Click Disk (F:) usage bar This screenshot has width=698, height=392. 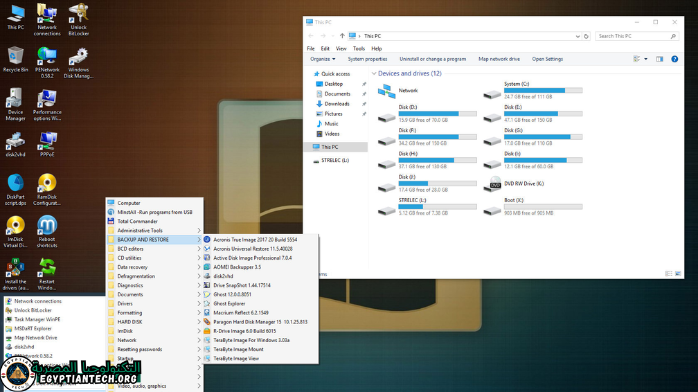tap(438, 137)
